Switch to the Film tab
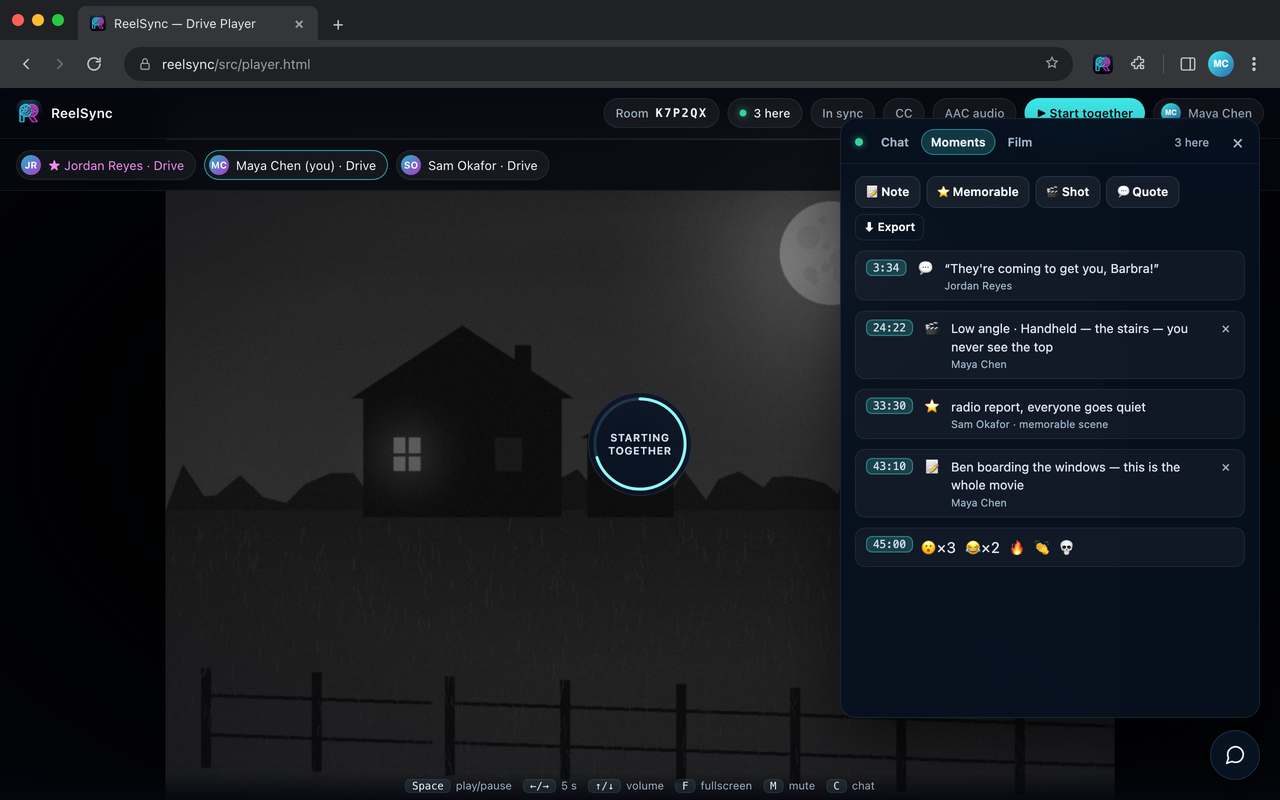Image resolution: width=1280 pixels, height=800 pixels. pyautogui.click(x=1019, y=142)
